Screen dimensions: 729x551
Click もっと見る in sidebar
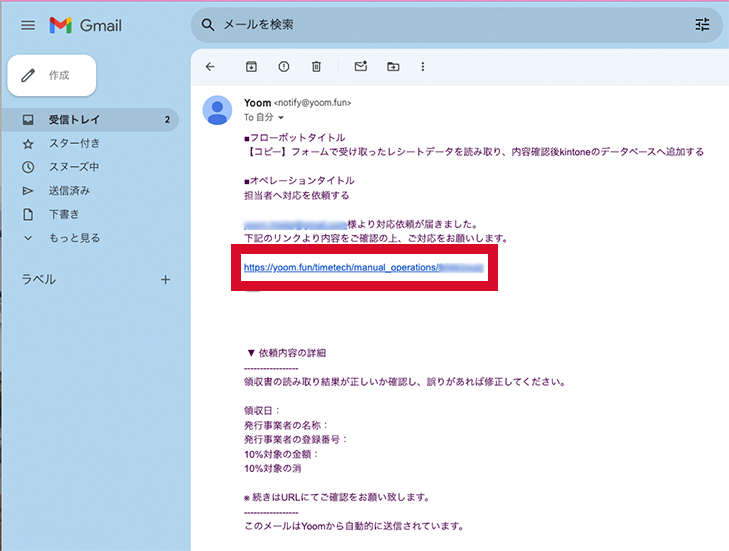[74, 238]
